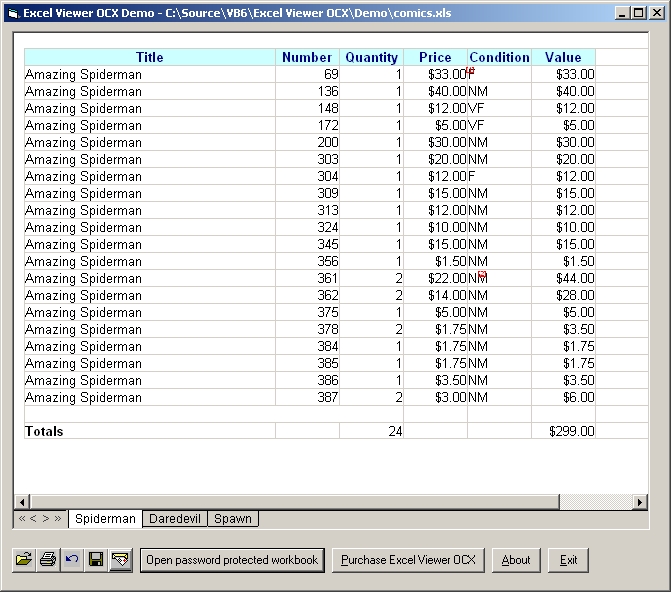
Task: Jump to the first sheet with « arrow
Action: tap(22, 518)
